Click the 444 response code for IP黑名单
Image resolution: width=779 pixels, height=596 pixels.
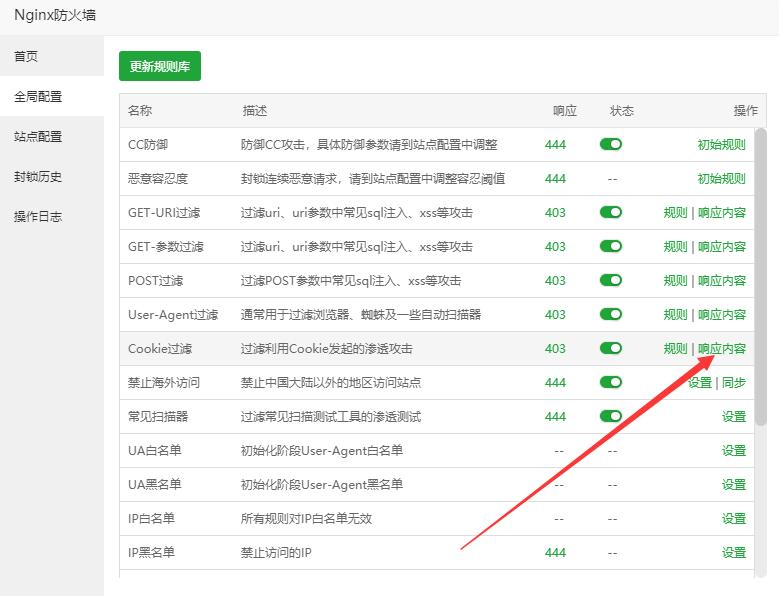click(555, 552)
